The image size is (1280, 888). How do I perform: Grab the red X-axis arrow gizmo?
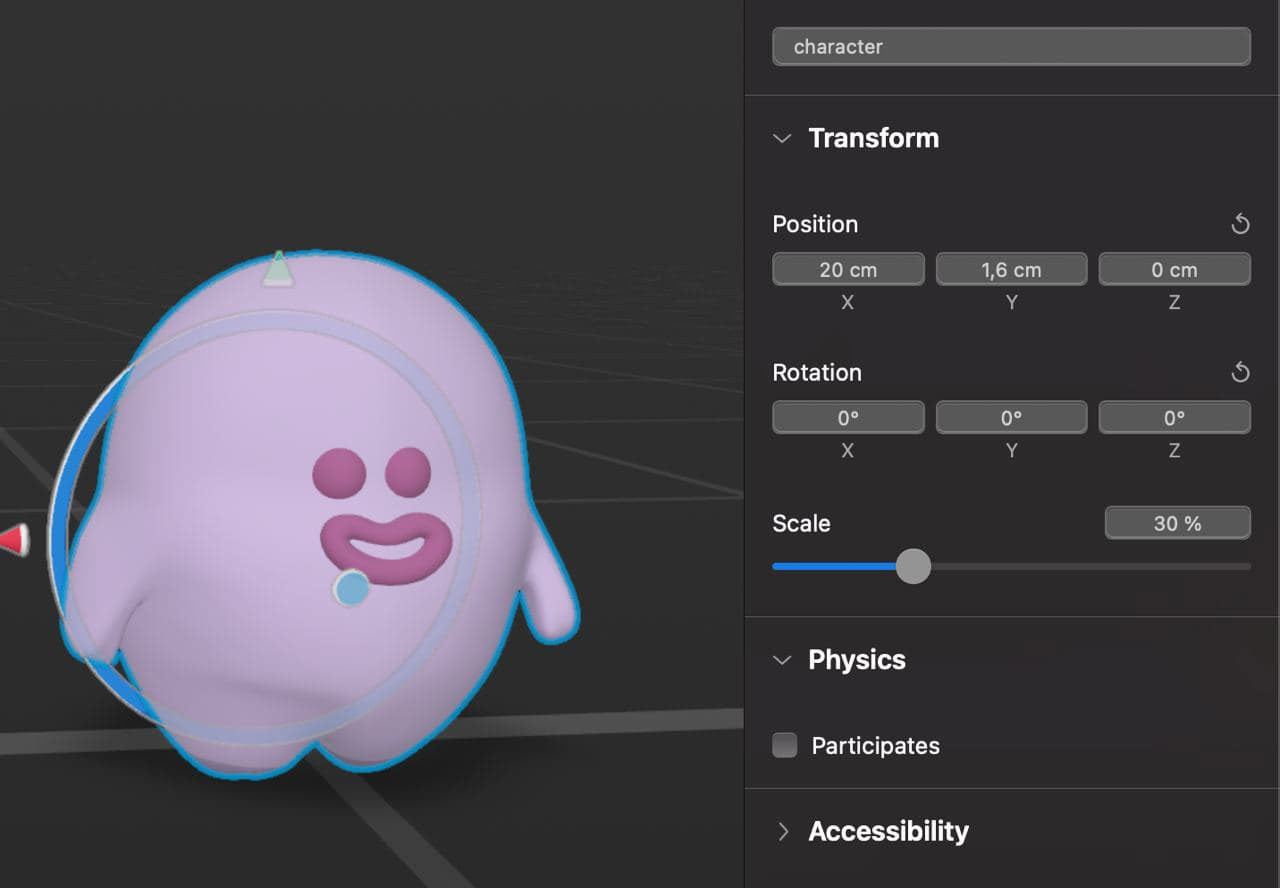pos(14,541)
